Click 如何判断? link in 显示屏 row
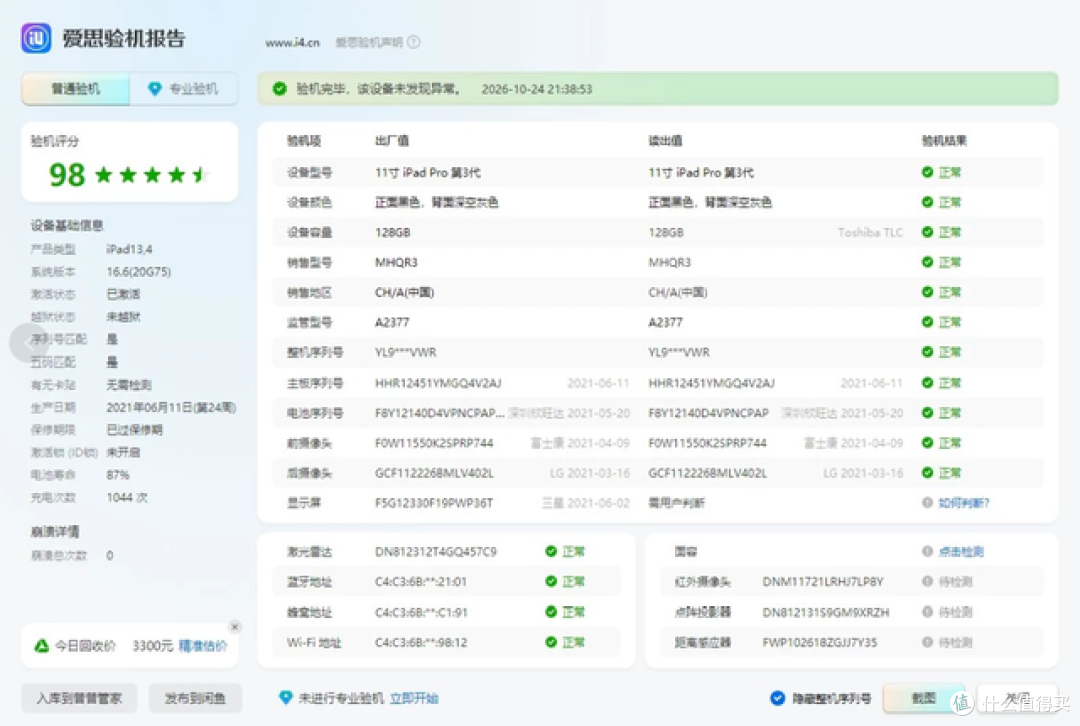 pyautogui.click(x=964, y=503)
